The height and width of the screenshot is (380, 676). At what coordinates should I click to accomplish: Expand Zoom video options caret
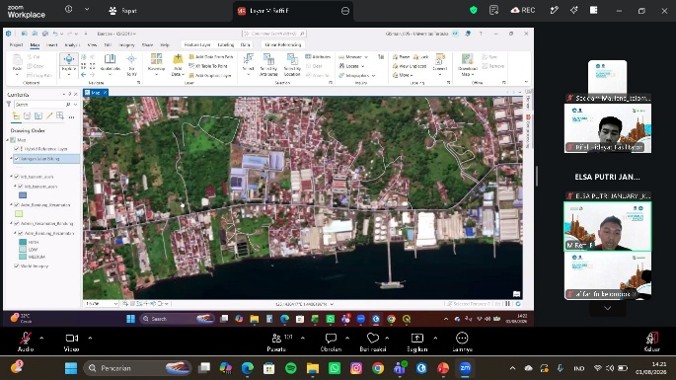pos(90,338)
